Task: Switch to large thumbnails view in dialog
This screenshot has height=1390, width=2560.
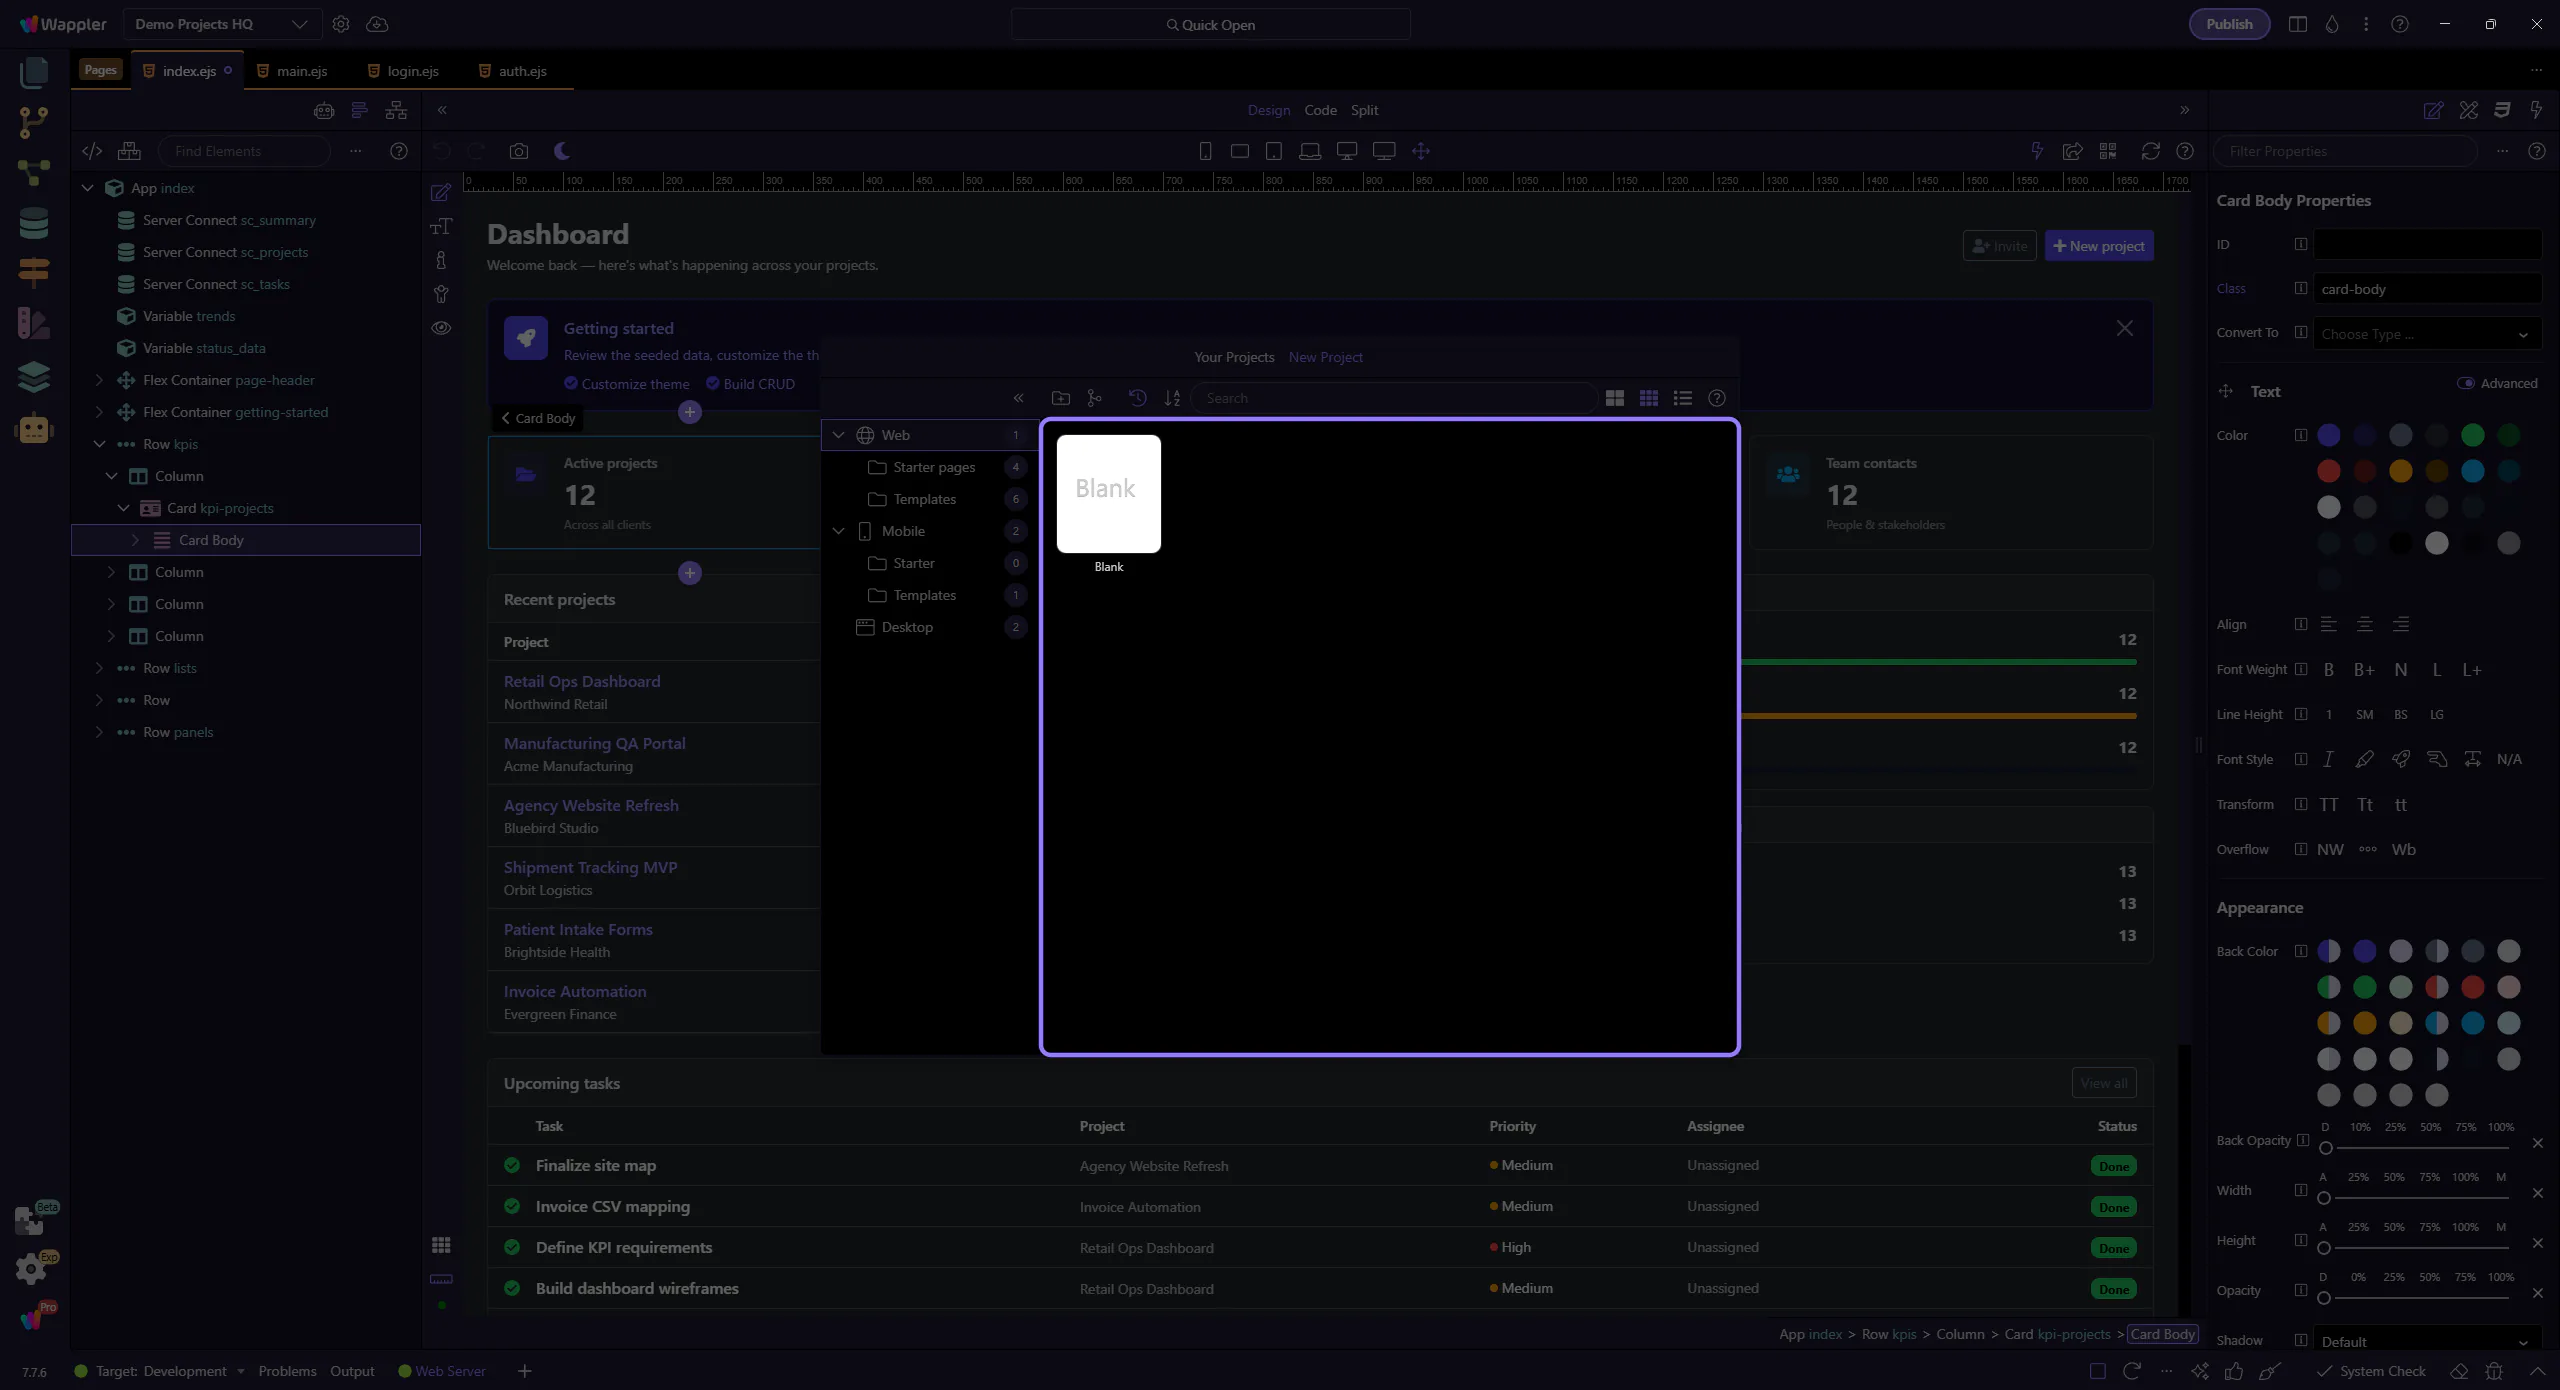Action: pos(1614,398)
